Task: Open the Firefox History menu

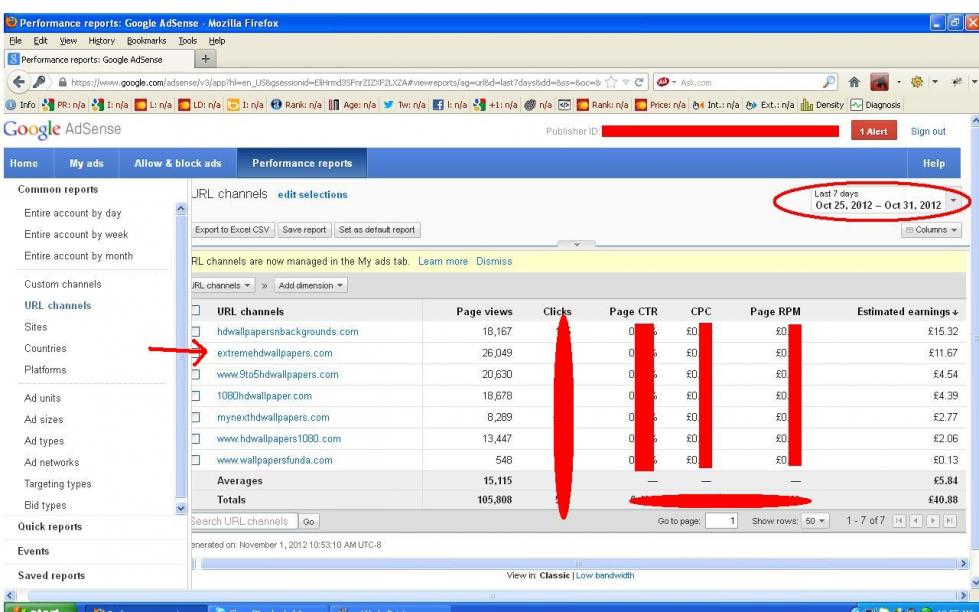Action: [101, 41]
